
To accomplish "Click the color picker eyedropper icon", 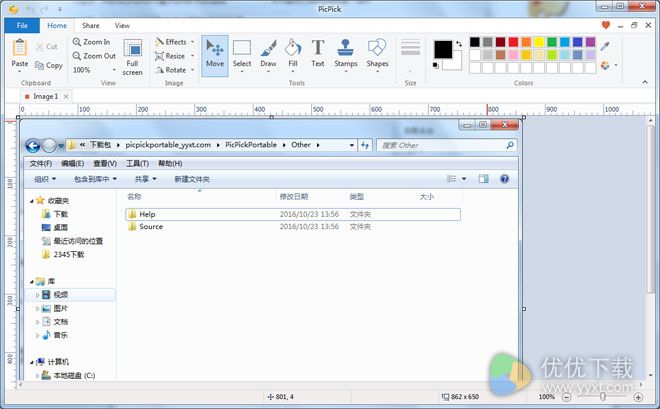I will [605, 46].
